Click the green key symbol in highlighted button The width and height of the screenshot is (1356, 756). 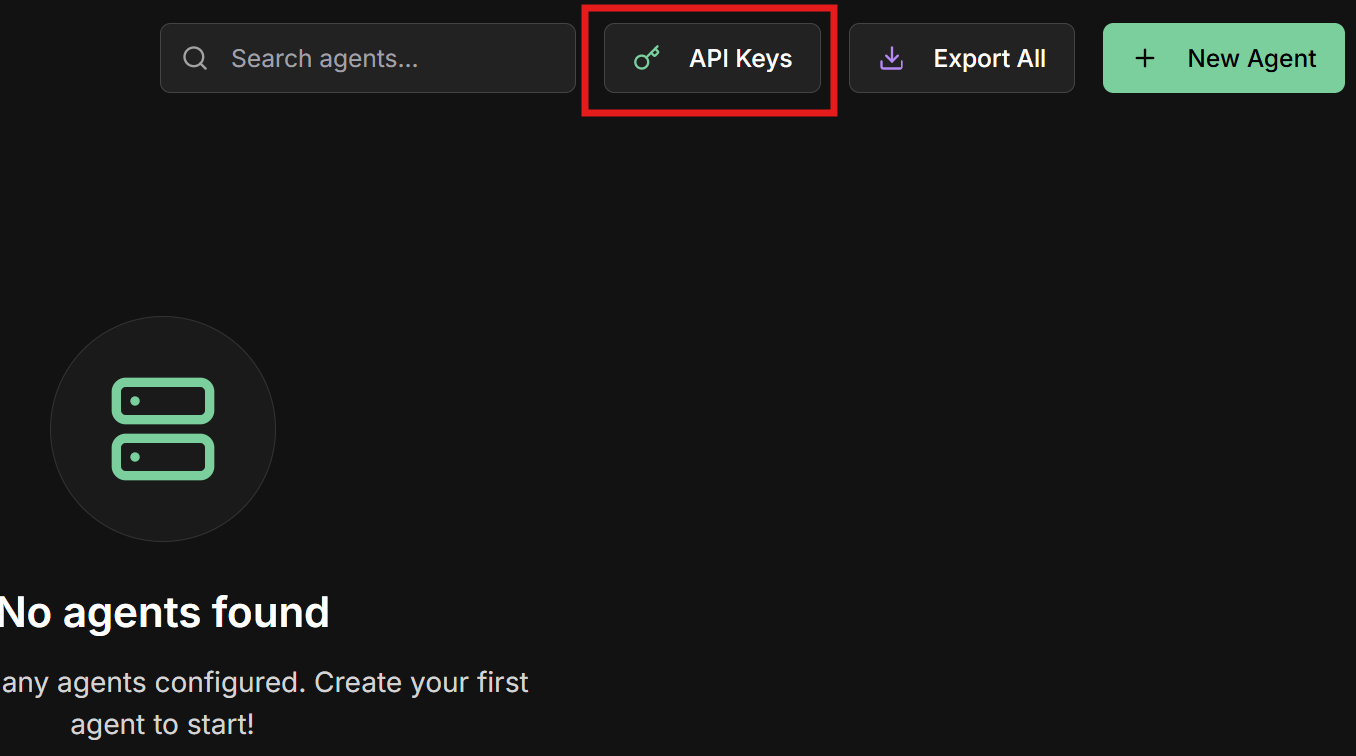coord(647,57)
